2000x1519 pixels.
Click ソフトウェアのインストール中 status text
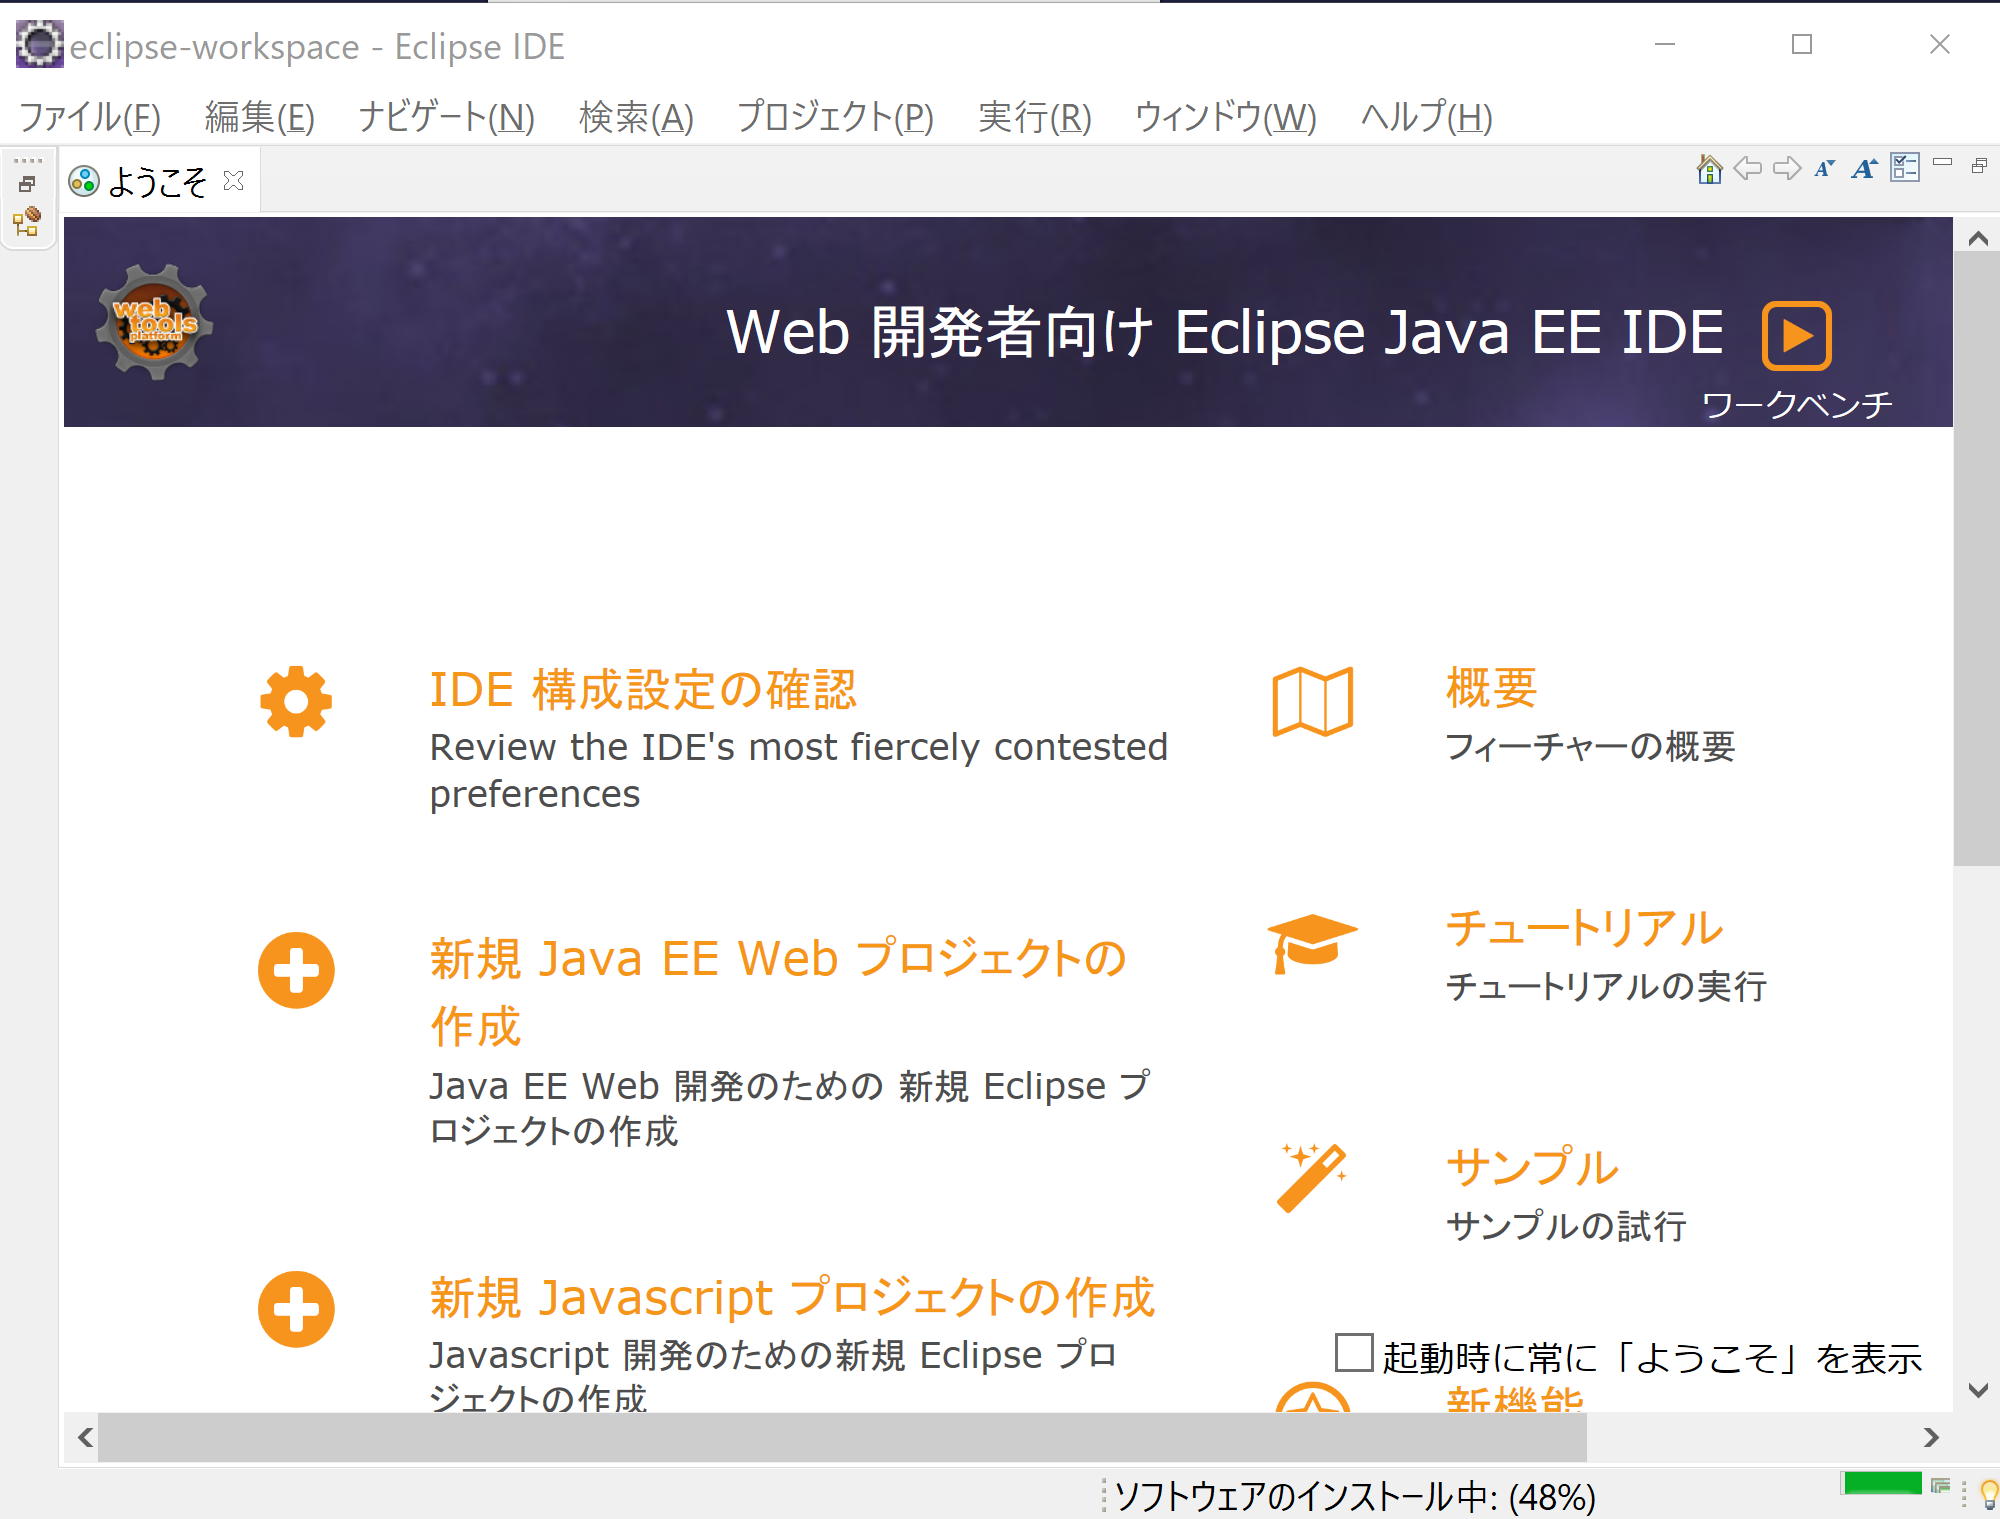[1355, 1497]
